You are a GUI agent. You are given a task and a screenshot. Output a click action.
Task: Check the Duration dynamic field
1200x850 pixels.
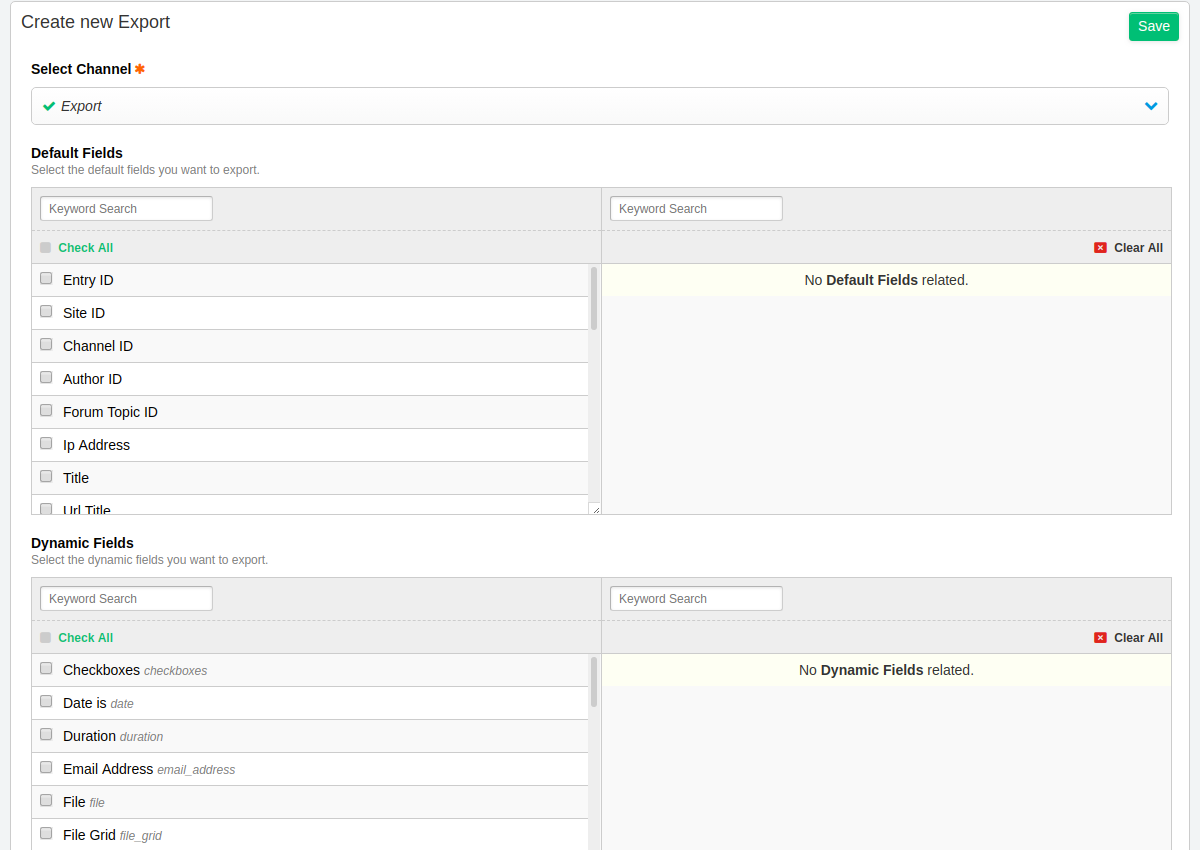pyautogui.click(x=46, y=734)
